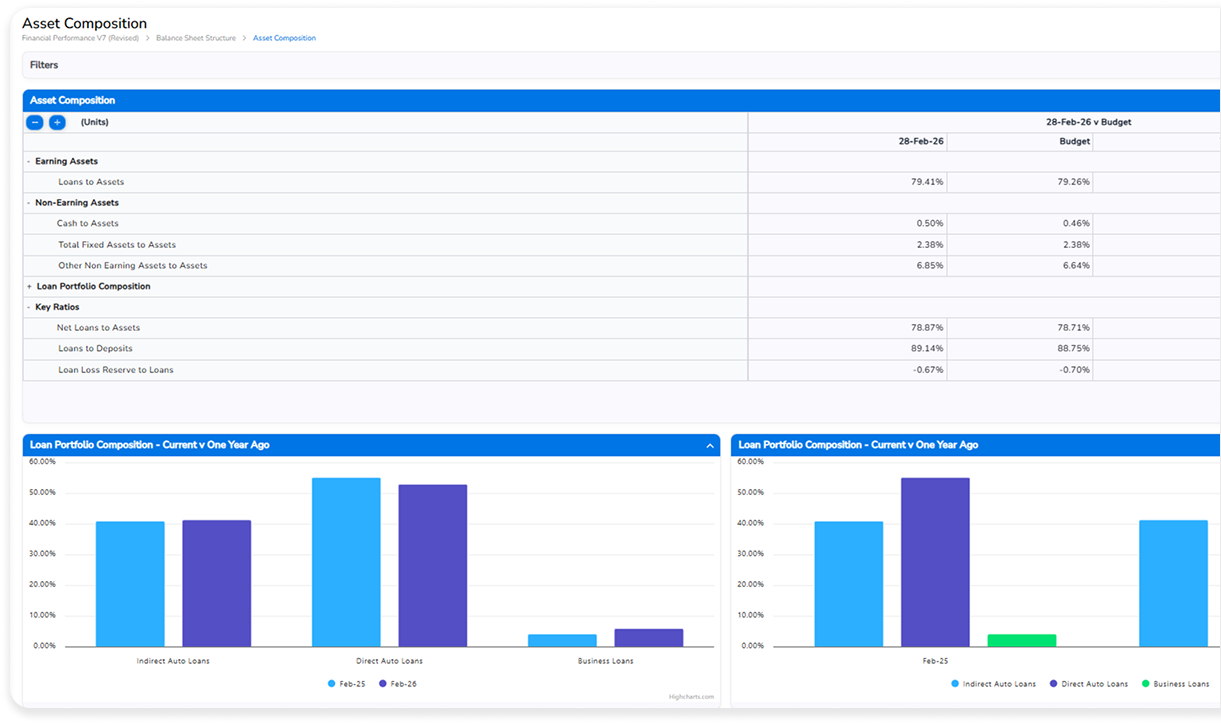Go to Balance Sheet Structure breadcrumb

pos(196,38)
